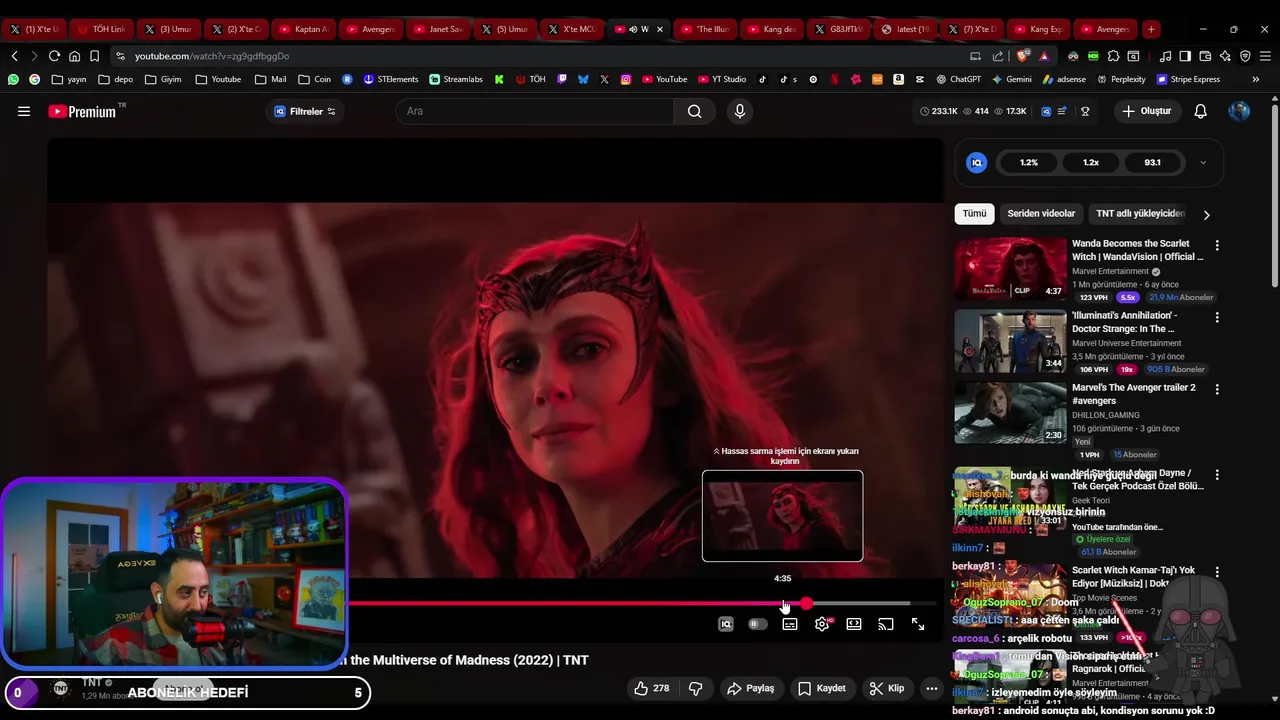
Task: Start voice search with the microphone icon
Action: pyautogui.click(x=740, y=111)
